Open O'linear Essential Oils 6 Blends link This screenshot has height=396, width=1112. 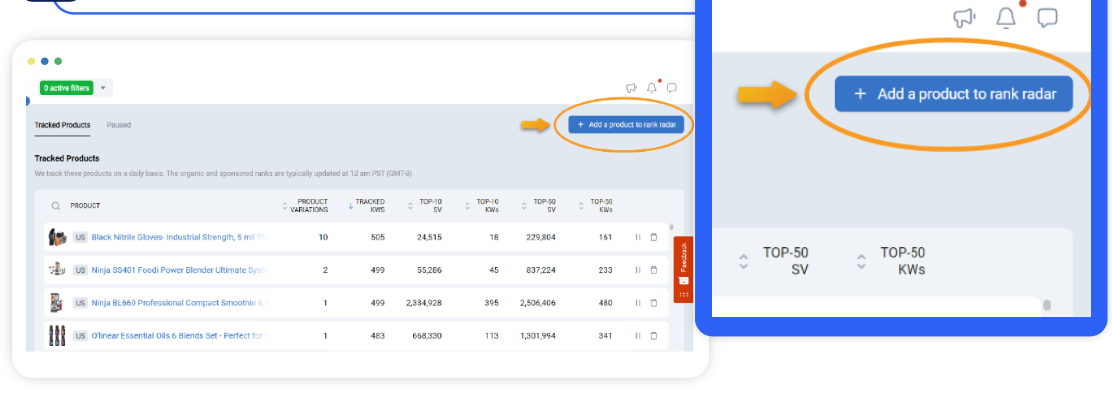[180, 336]
